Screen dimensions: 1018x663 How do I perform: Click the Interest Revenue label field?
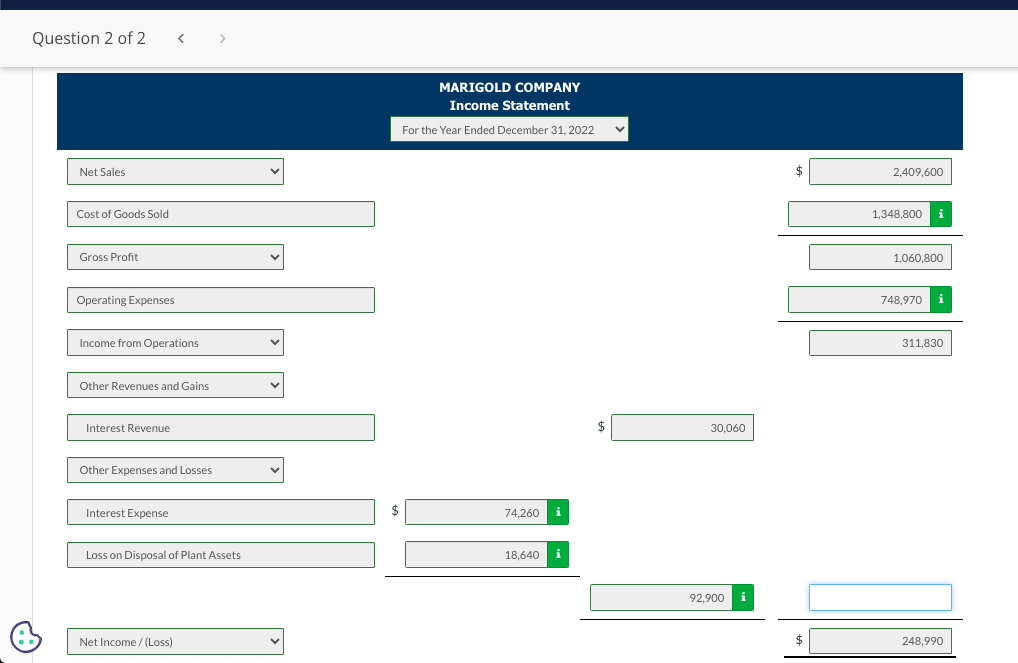pyautogui.click(x=221, y=427)
